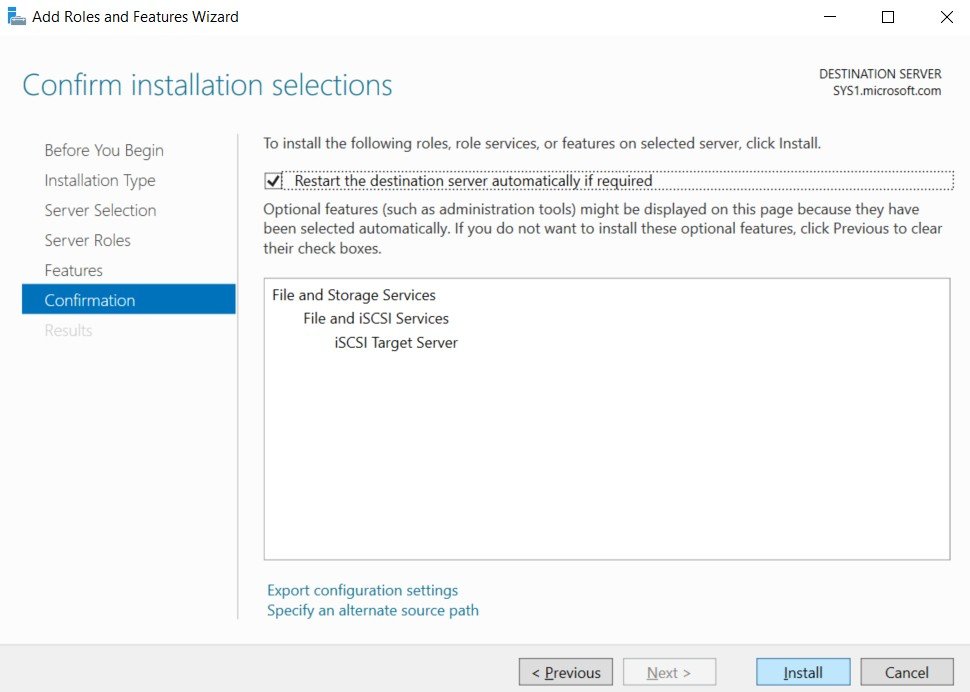The image size is (970, 692).
Task: Switch to Server Selection step
Action: tap(100, 210)
